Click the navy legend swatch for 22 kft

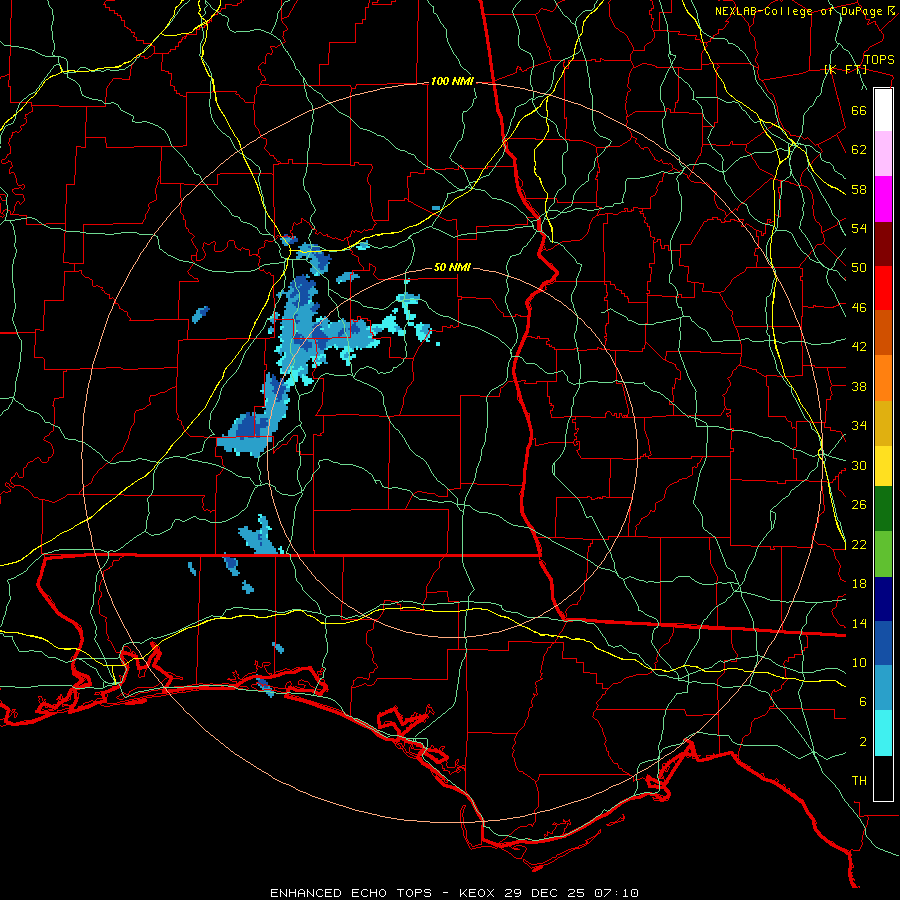pos(883,599)
